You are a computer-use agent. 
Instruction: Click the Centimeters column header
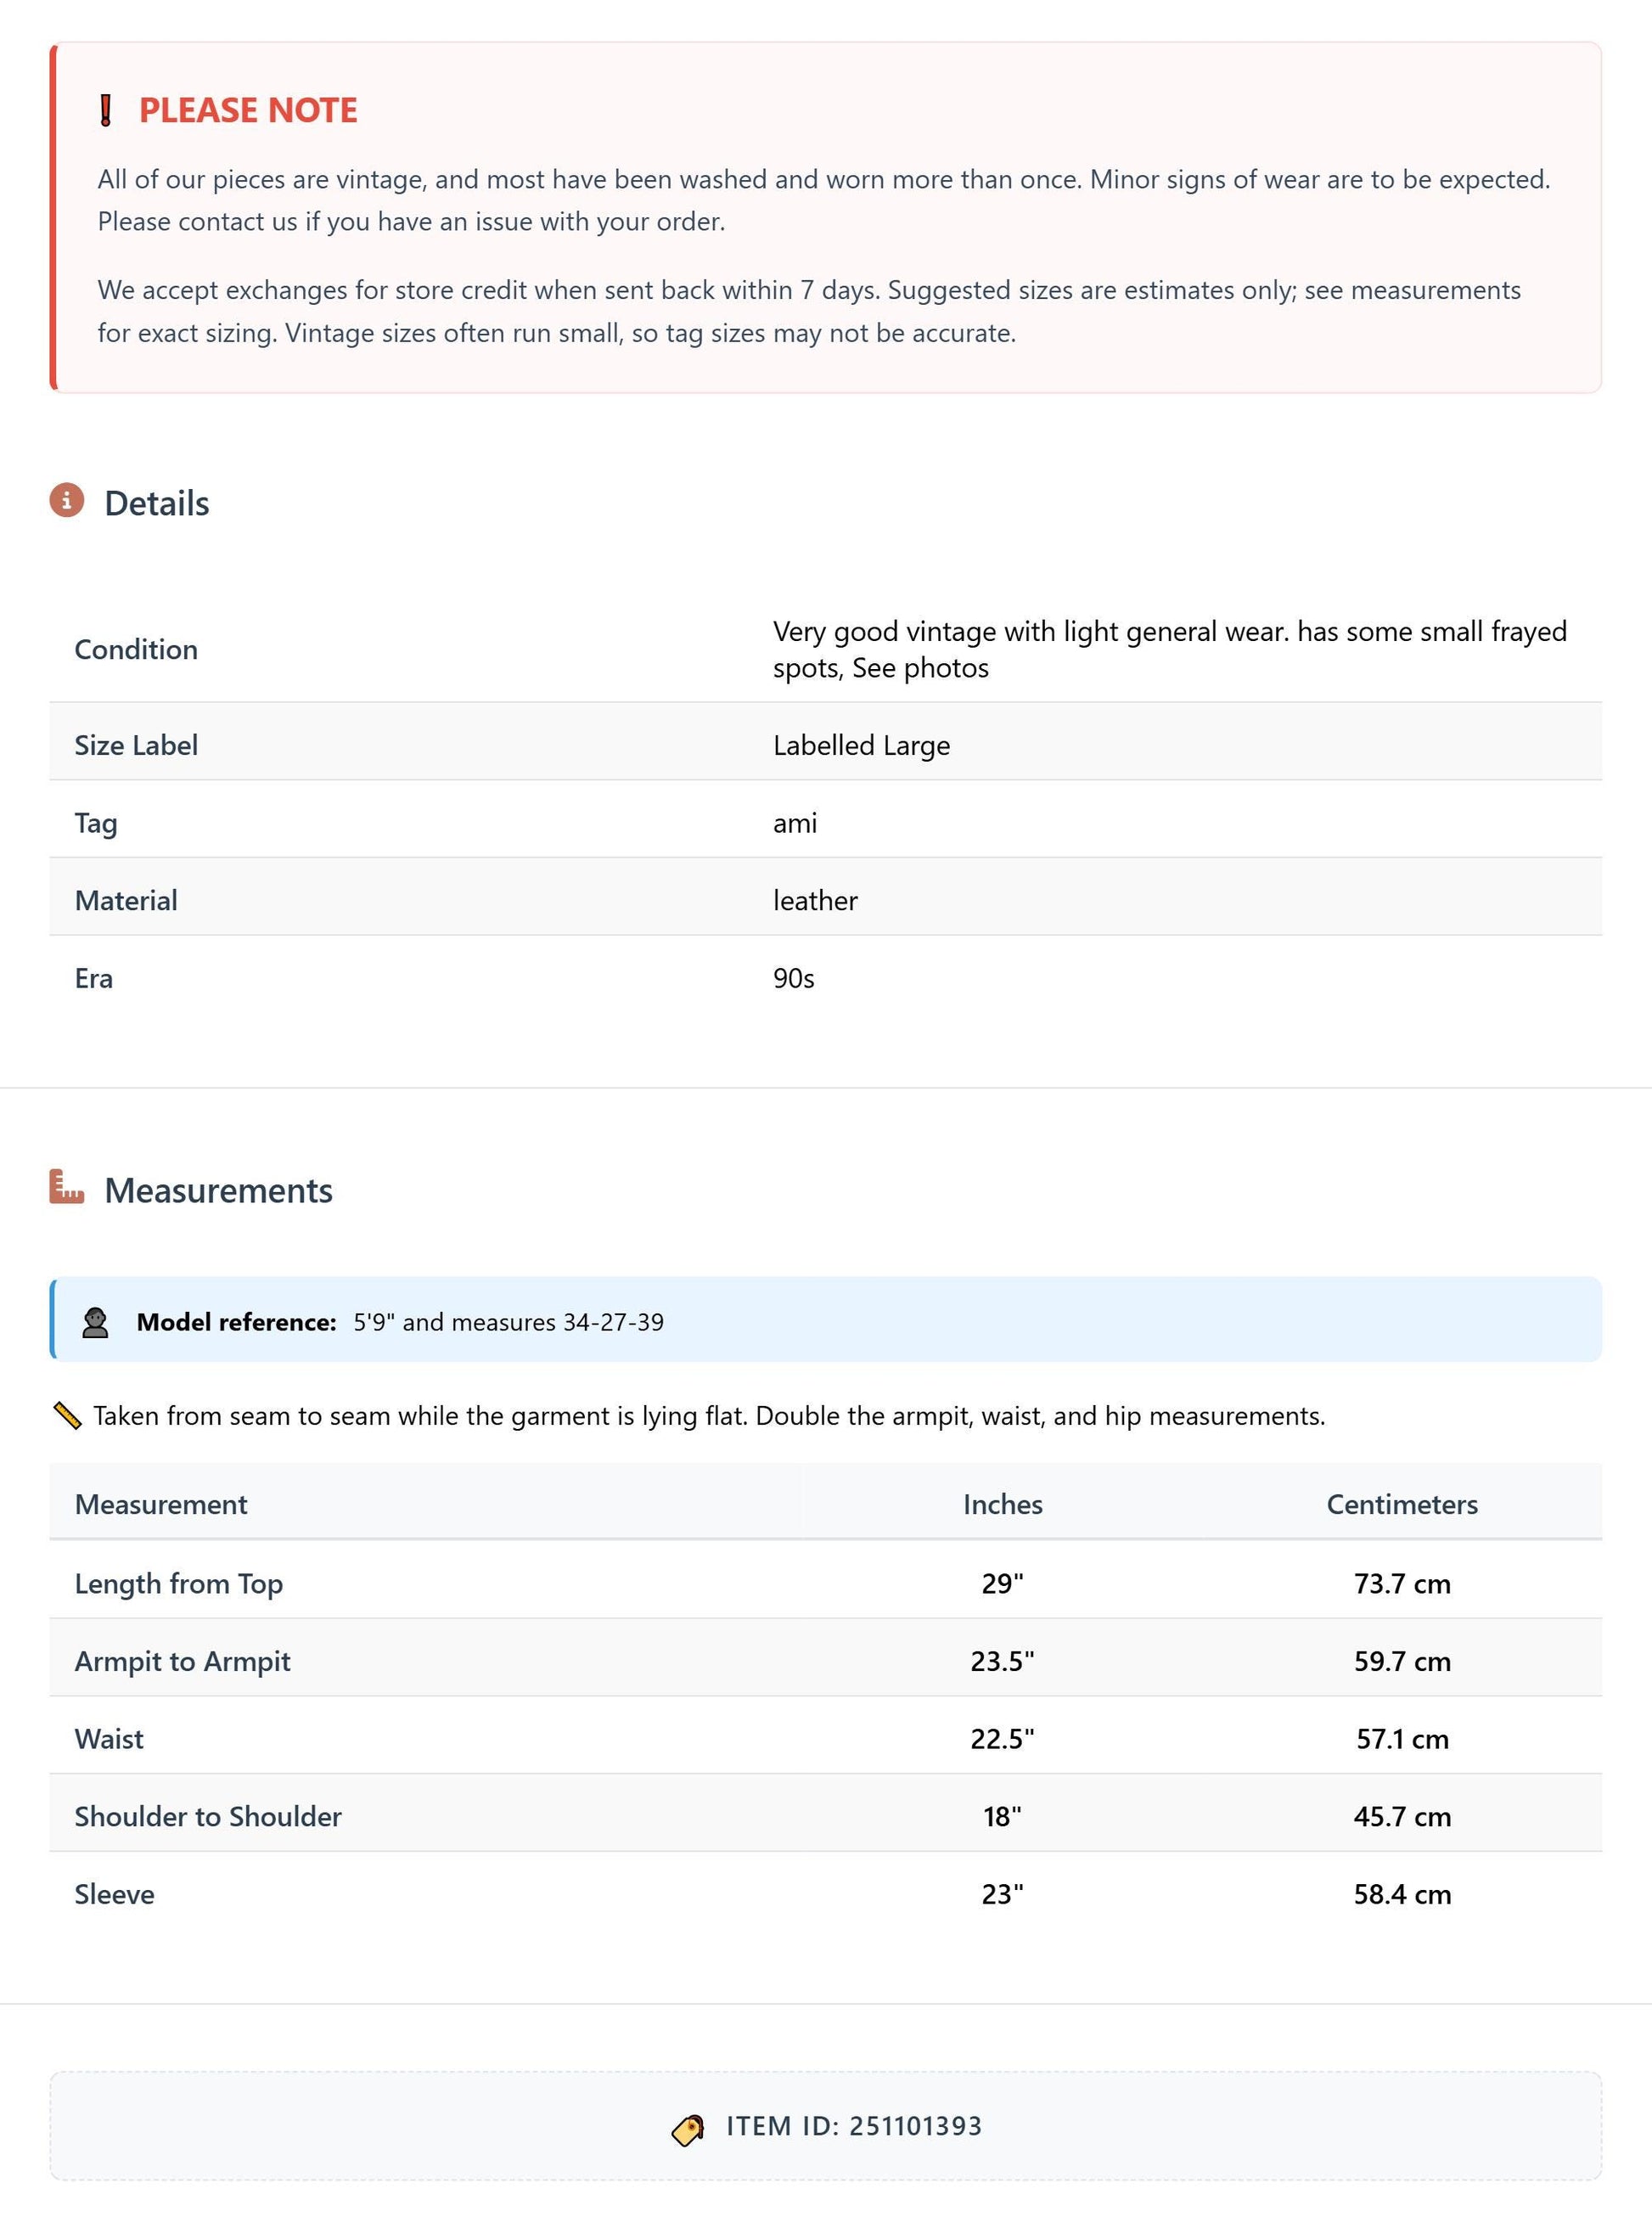click(x=1402, y=1504)
